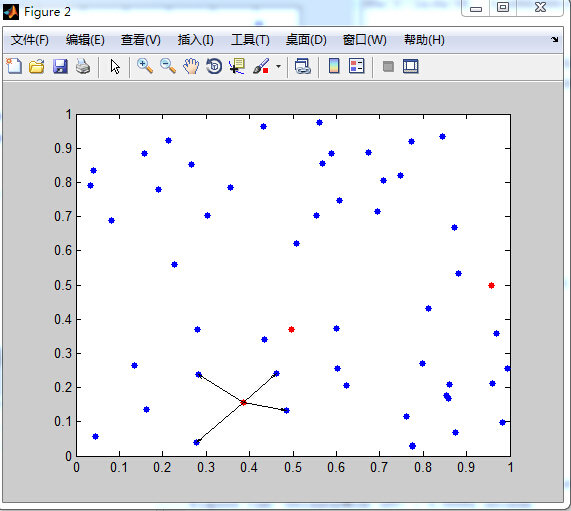
Task: Activate the Zoom In magnifier tool
Action: [145, 67]
